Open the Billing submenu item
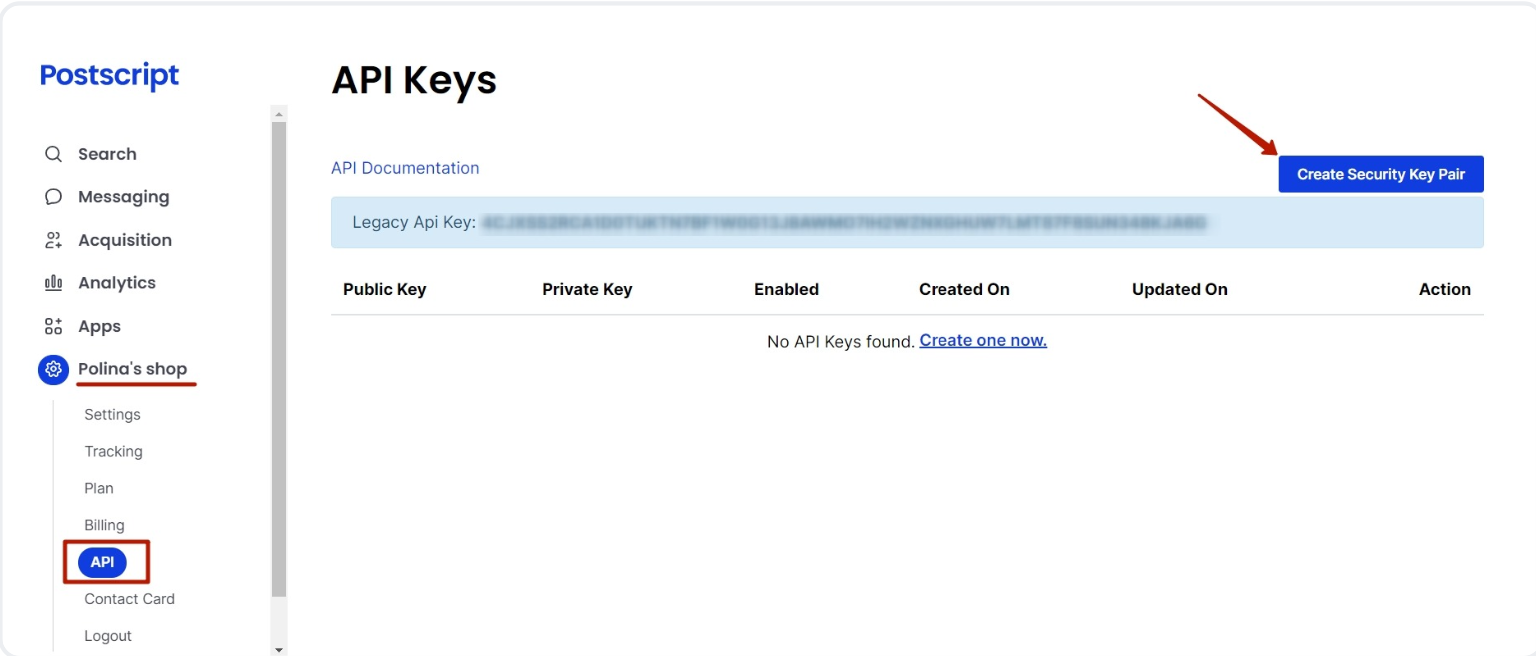 (104, 526)
